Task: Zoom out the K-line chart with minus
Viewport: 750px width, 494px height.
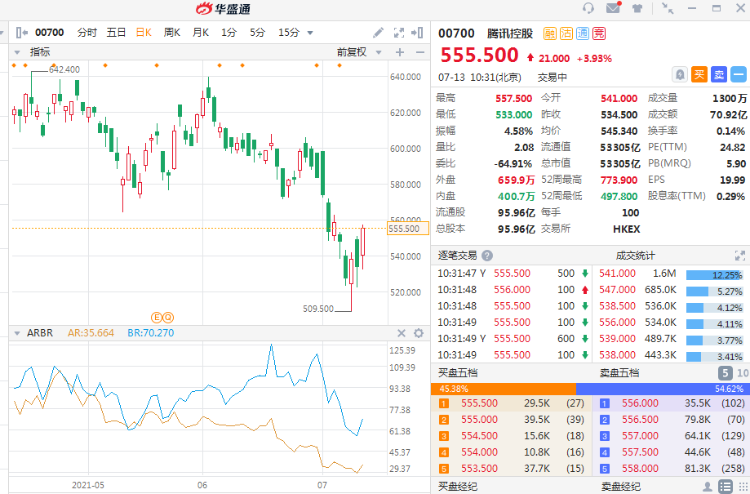Action: coord(420,52)
